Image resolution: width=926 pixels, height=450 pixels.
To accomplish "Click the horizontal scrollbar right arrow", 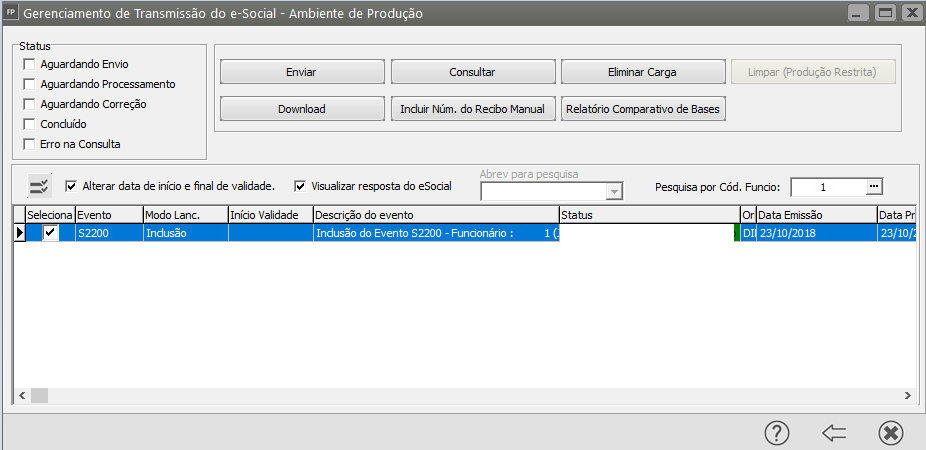I will click(x=907, y=396).
